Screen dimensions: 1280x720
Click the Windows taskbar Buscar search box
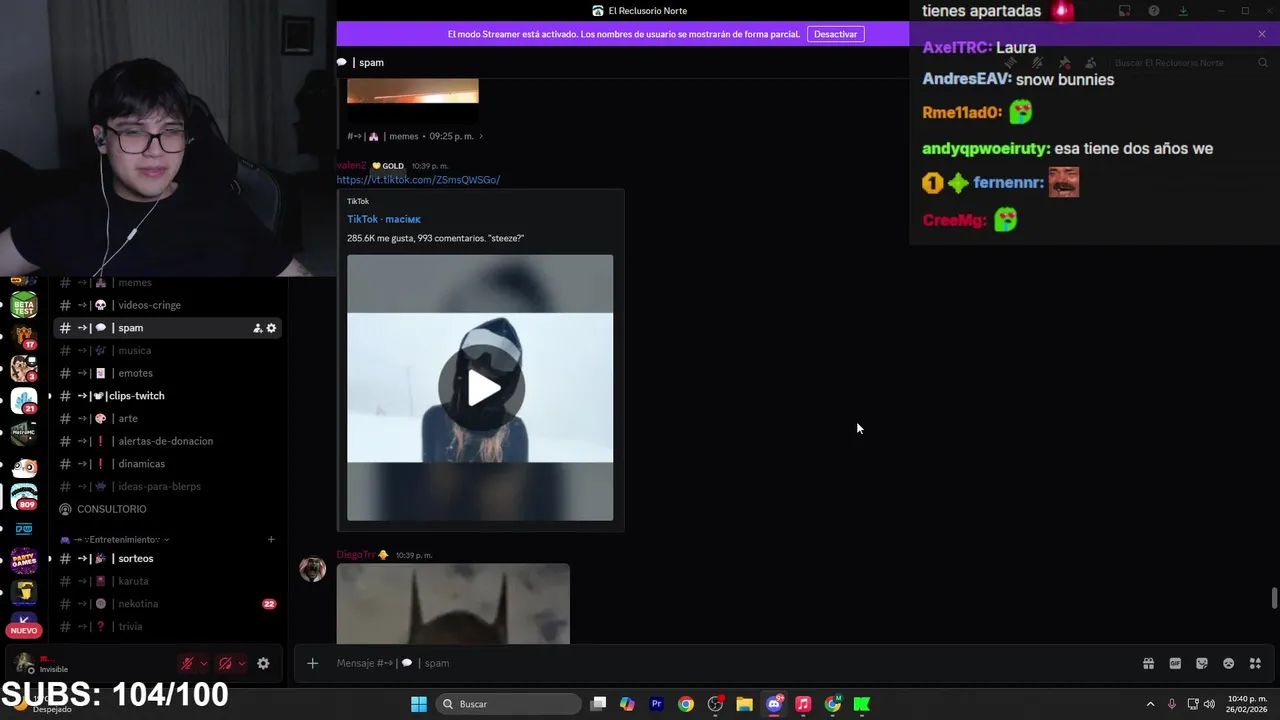510,704
